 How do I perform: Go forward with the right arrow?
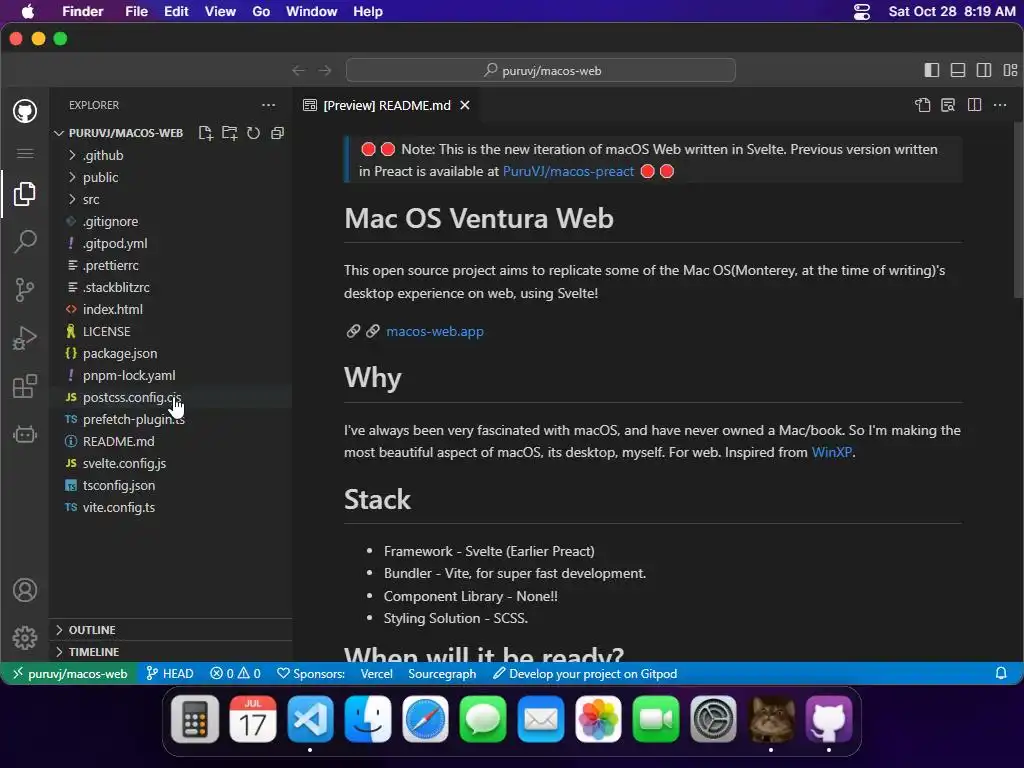pos(325,71)
